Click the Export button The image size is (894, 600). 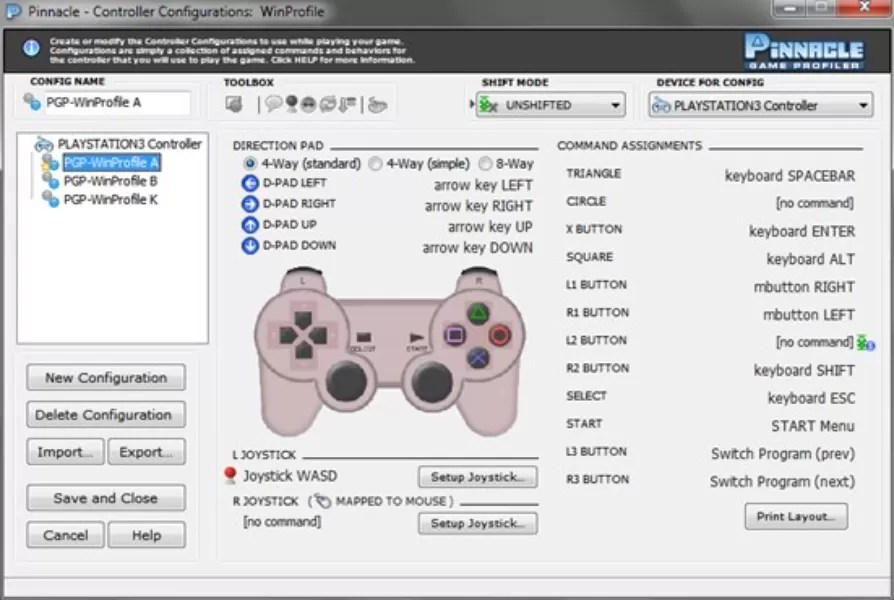click(x=147, y=452)
